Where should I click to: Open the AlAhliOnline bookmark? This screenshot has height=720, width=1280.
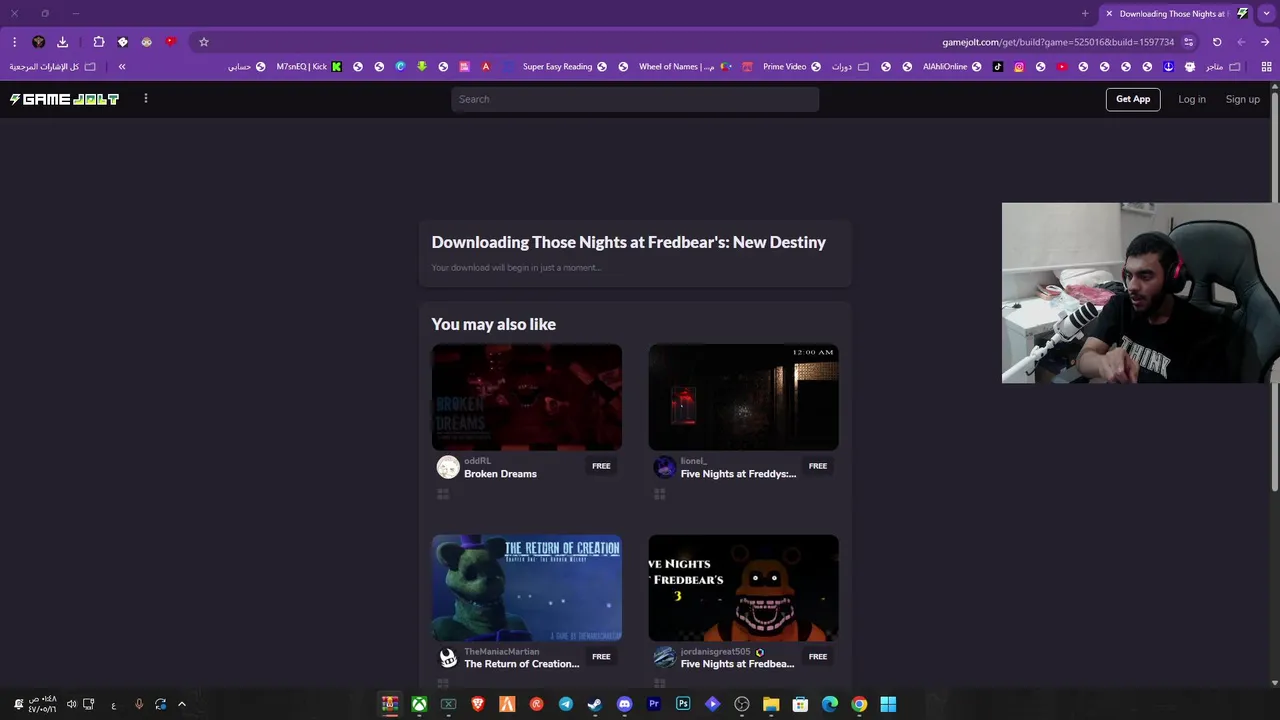point(952,67)
